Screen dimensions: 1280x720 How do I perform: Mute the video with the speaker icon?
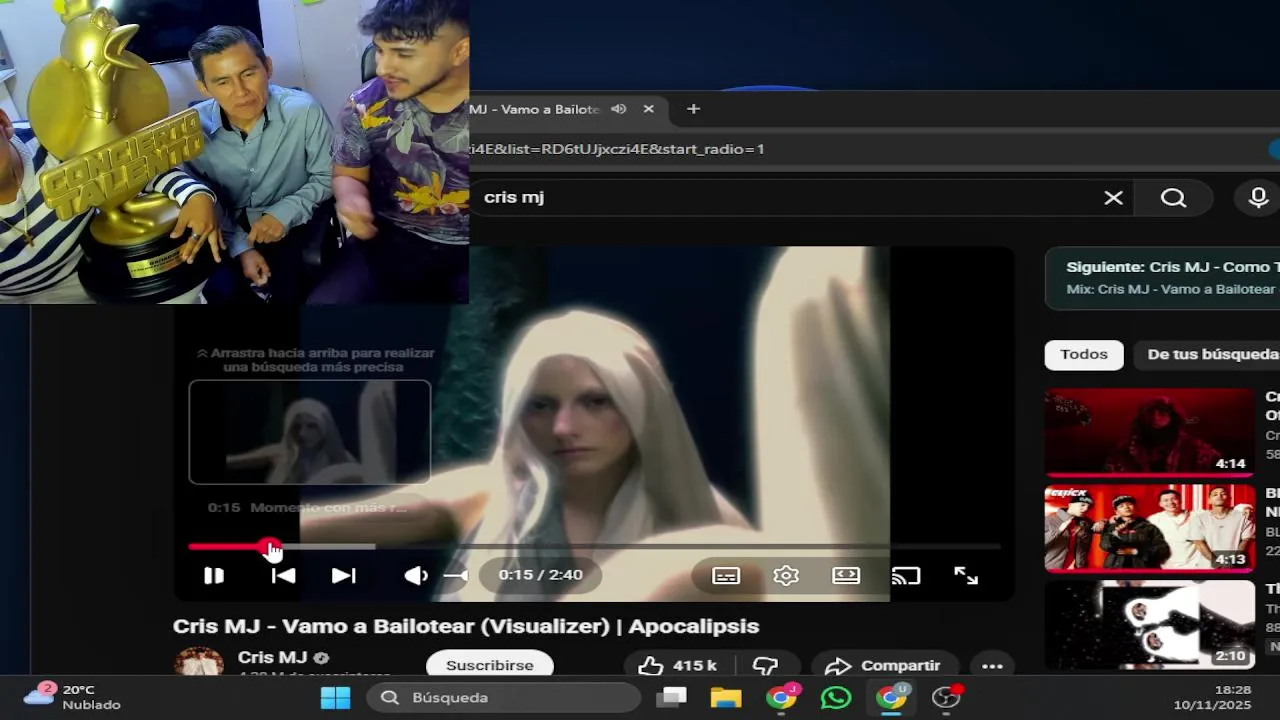(x=415, y=575)
